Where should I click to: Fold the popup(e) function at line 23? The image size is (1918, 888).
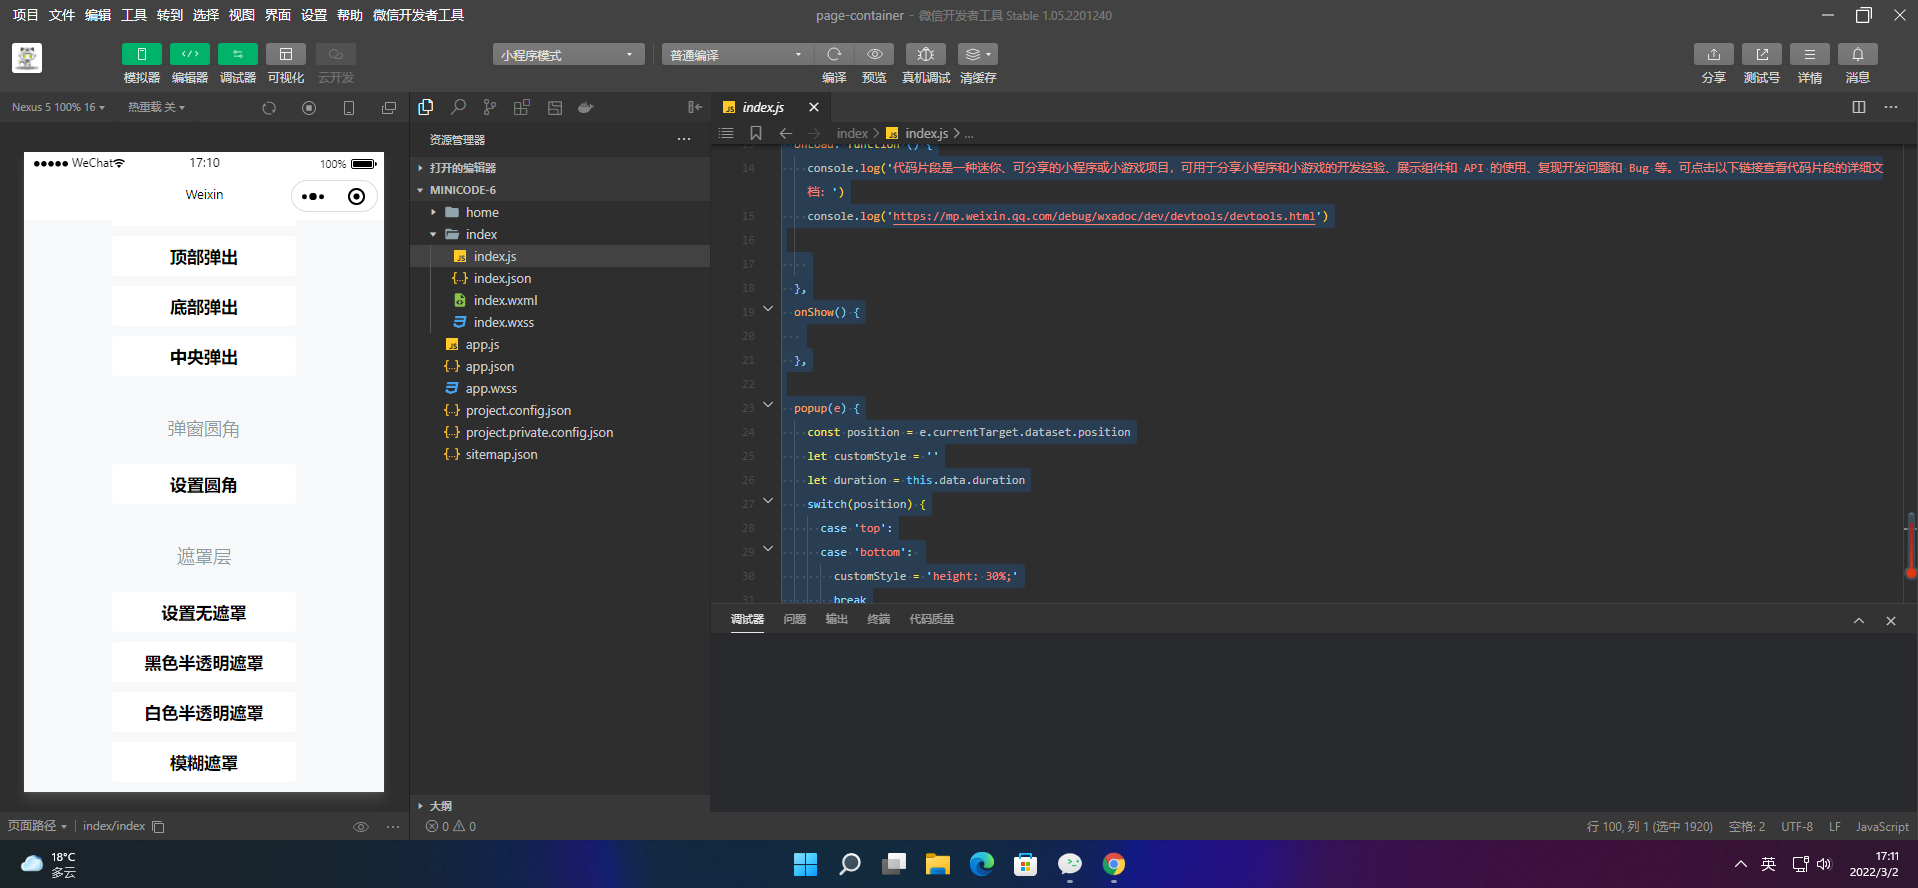pos(768,405)
